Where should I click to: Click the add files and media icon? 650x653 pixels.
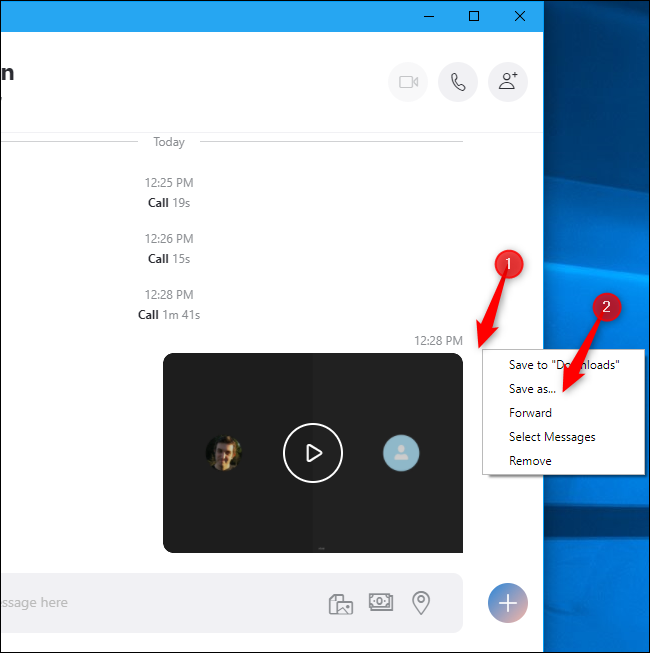click(341, 603)
